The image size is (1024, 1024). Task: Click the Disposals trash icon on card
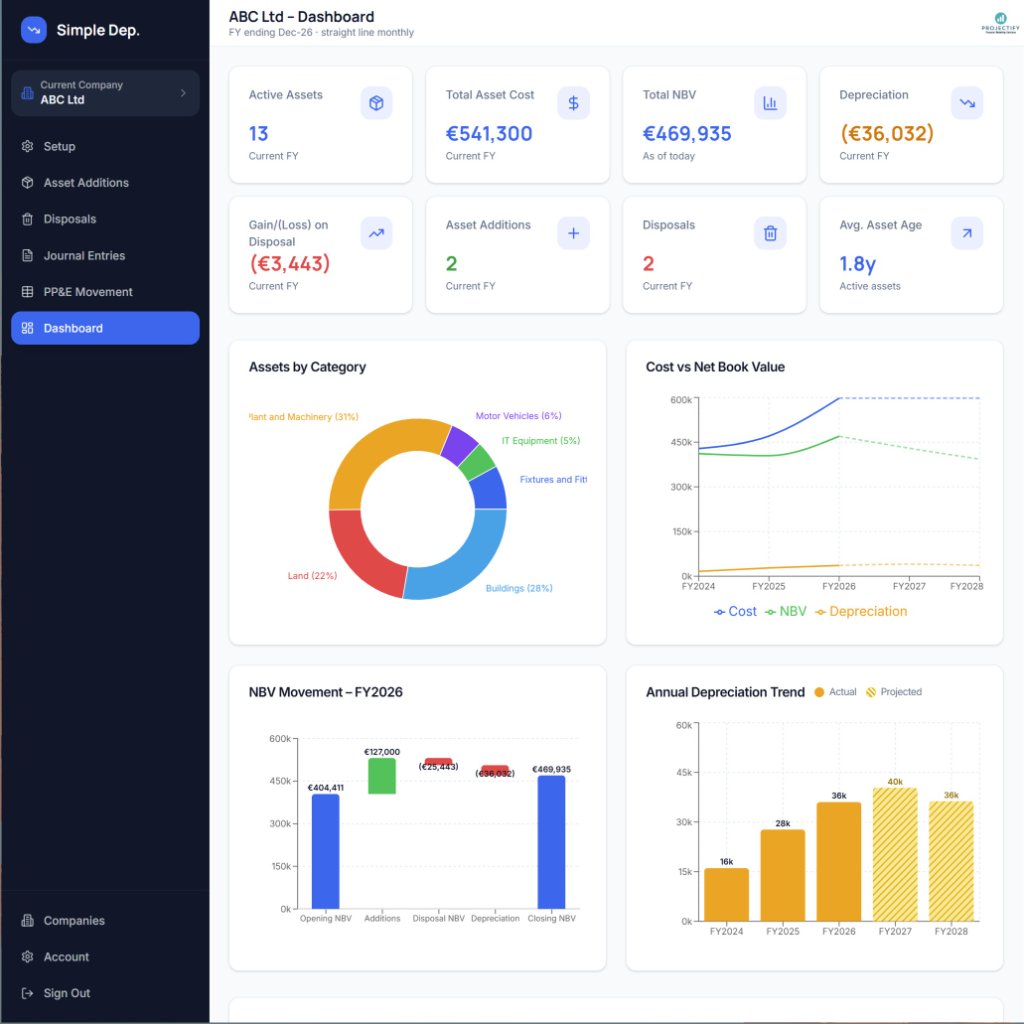coord(770,233)
